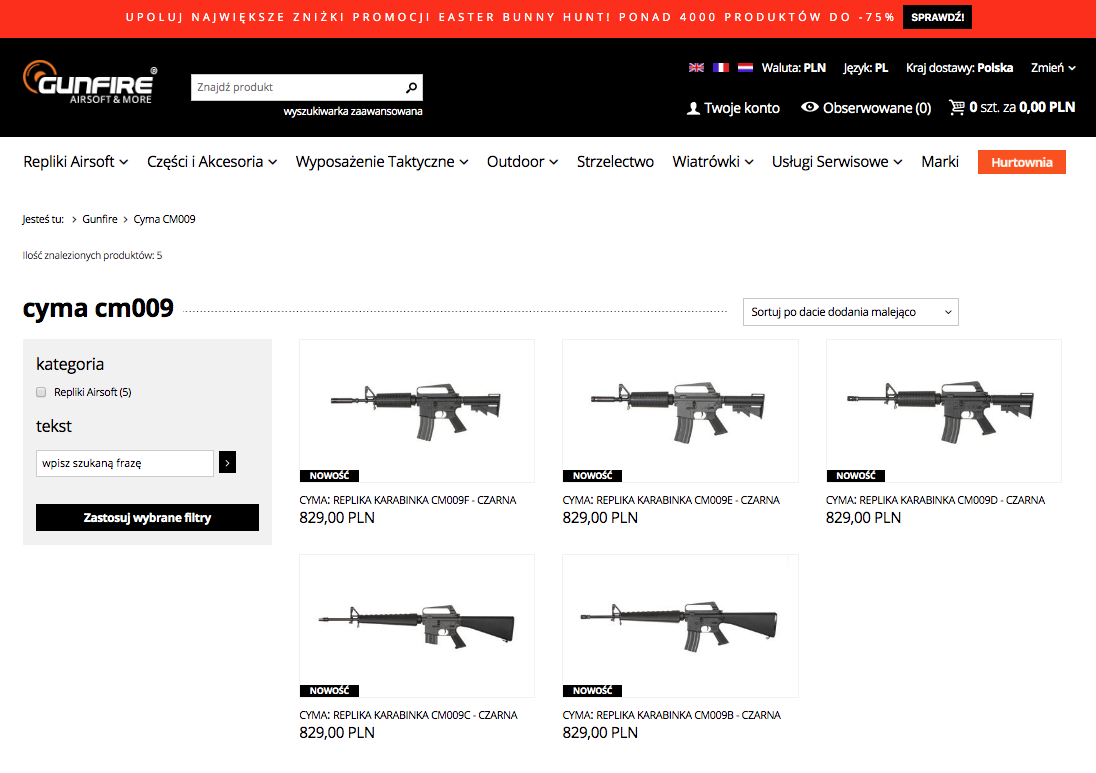Open the shopping cart icon
The height and width of the screenshot is (773, 1096).
957,107
